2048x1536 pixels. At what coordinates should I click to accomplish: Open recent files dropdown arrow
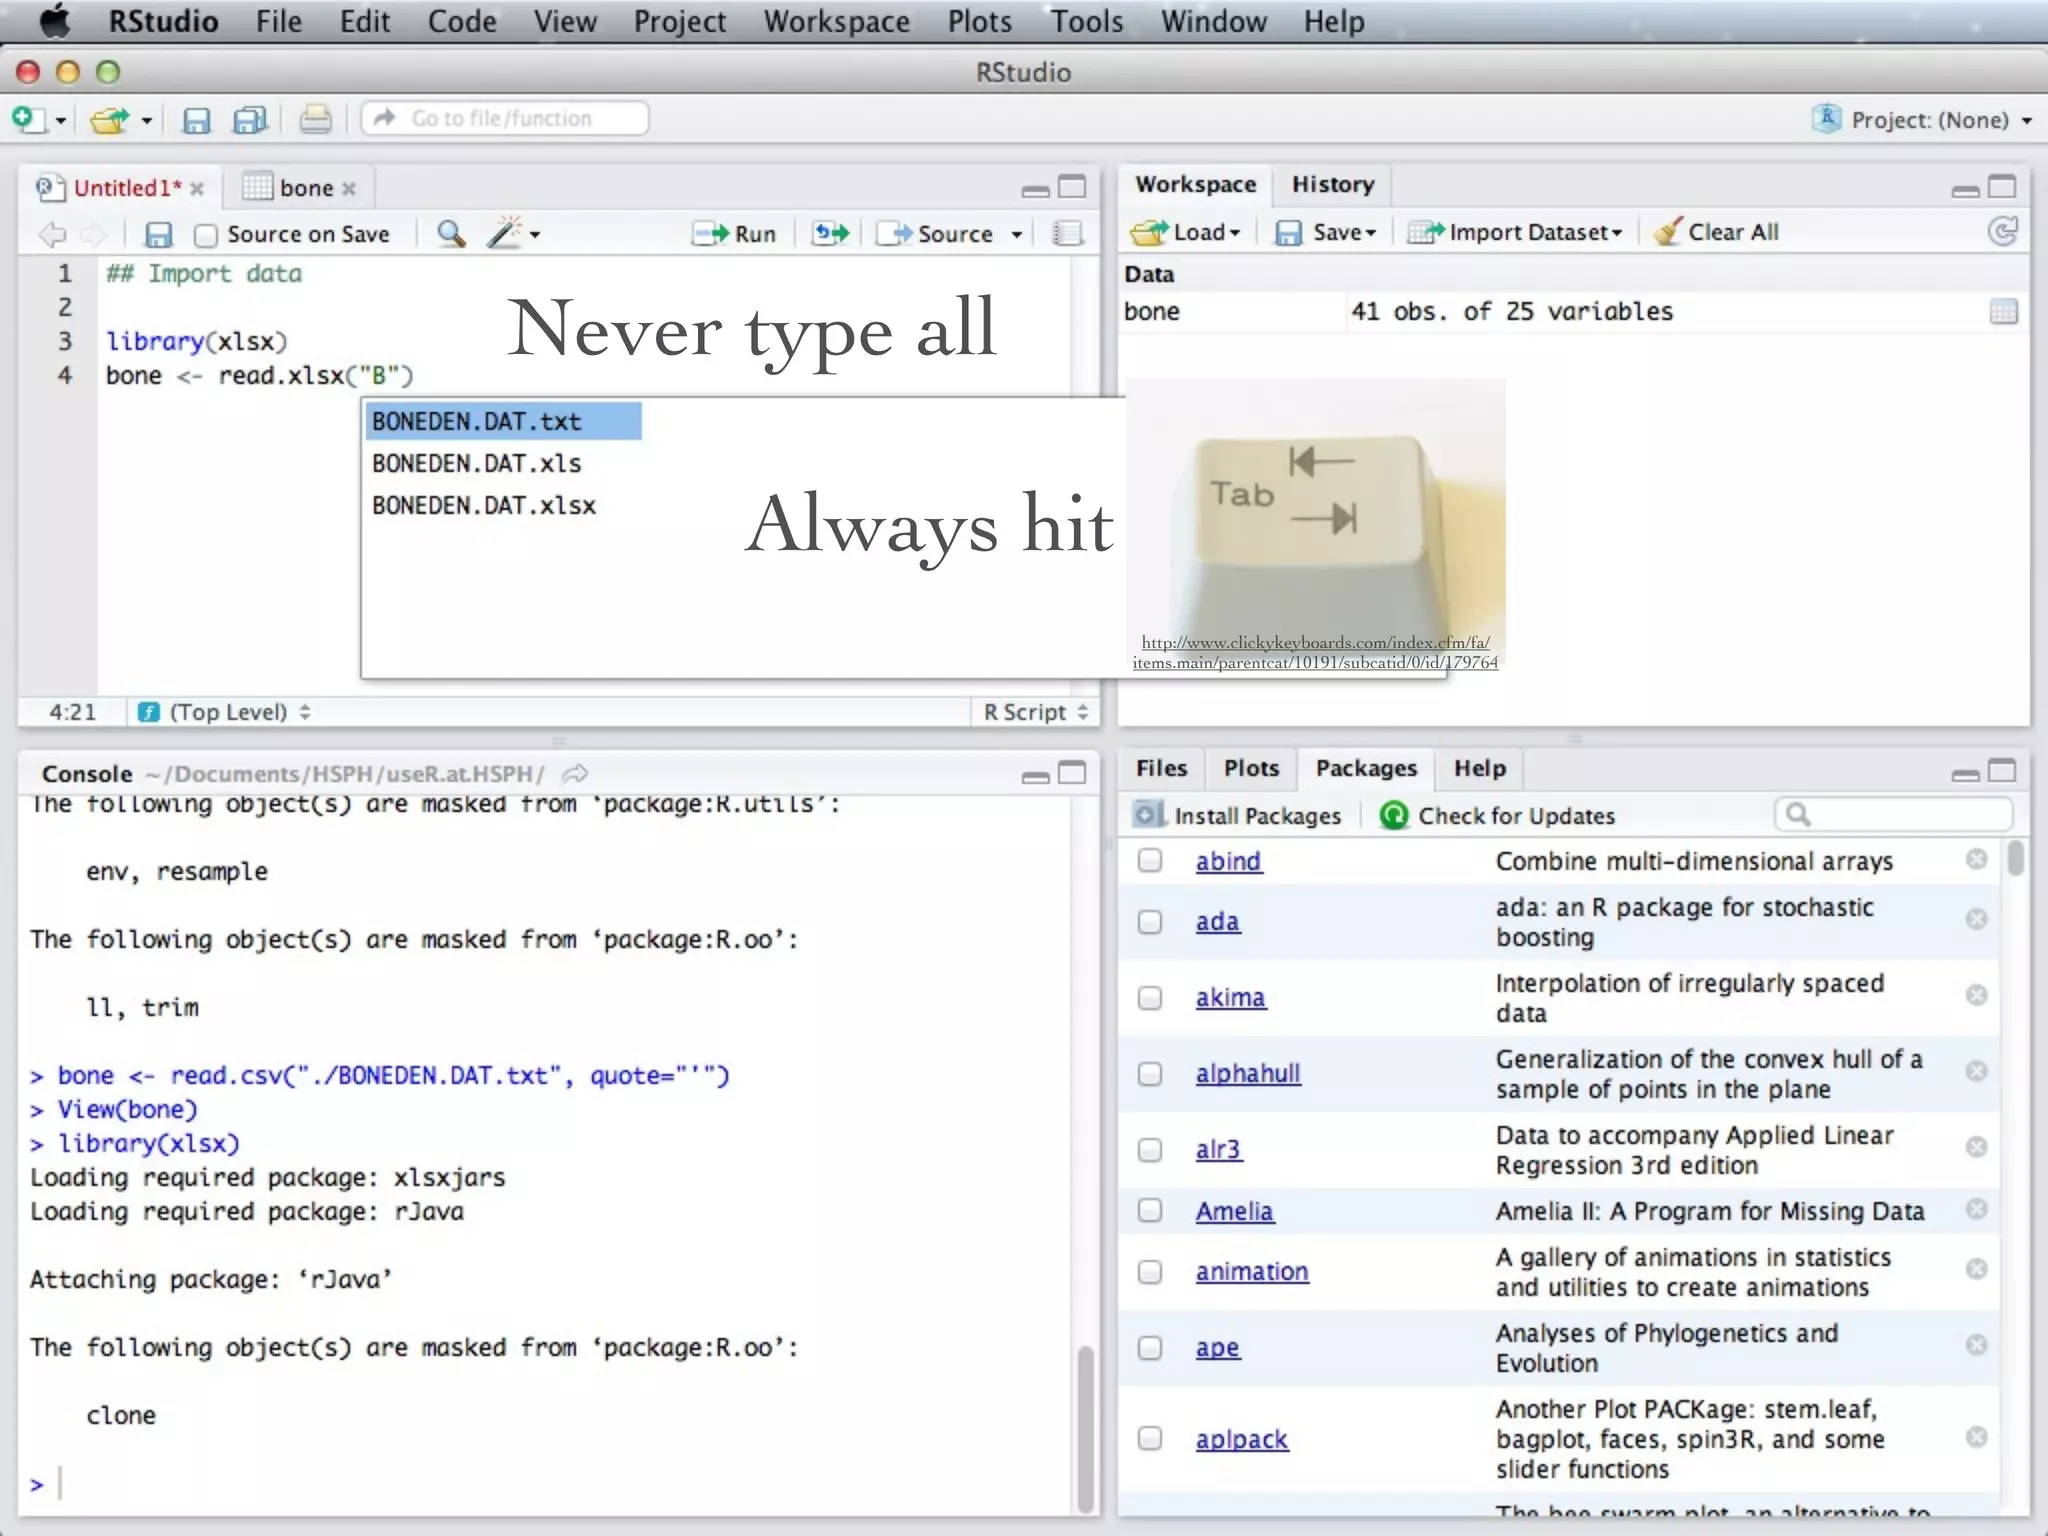tap(146, 121)
